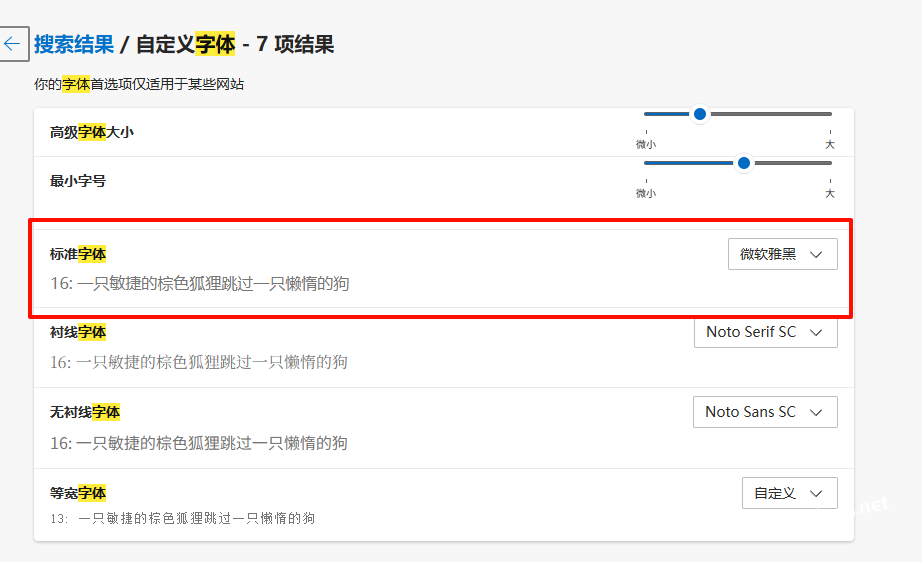Viewport: 922px width, 562px height.
Task: Click the 高级字体大小 setting label
Action: 92,132
